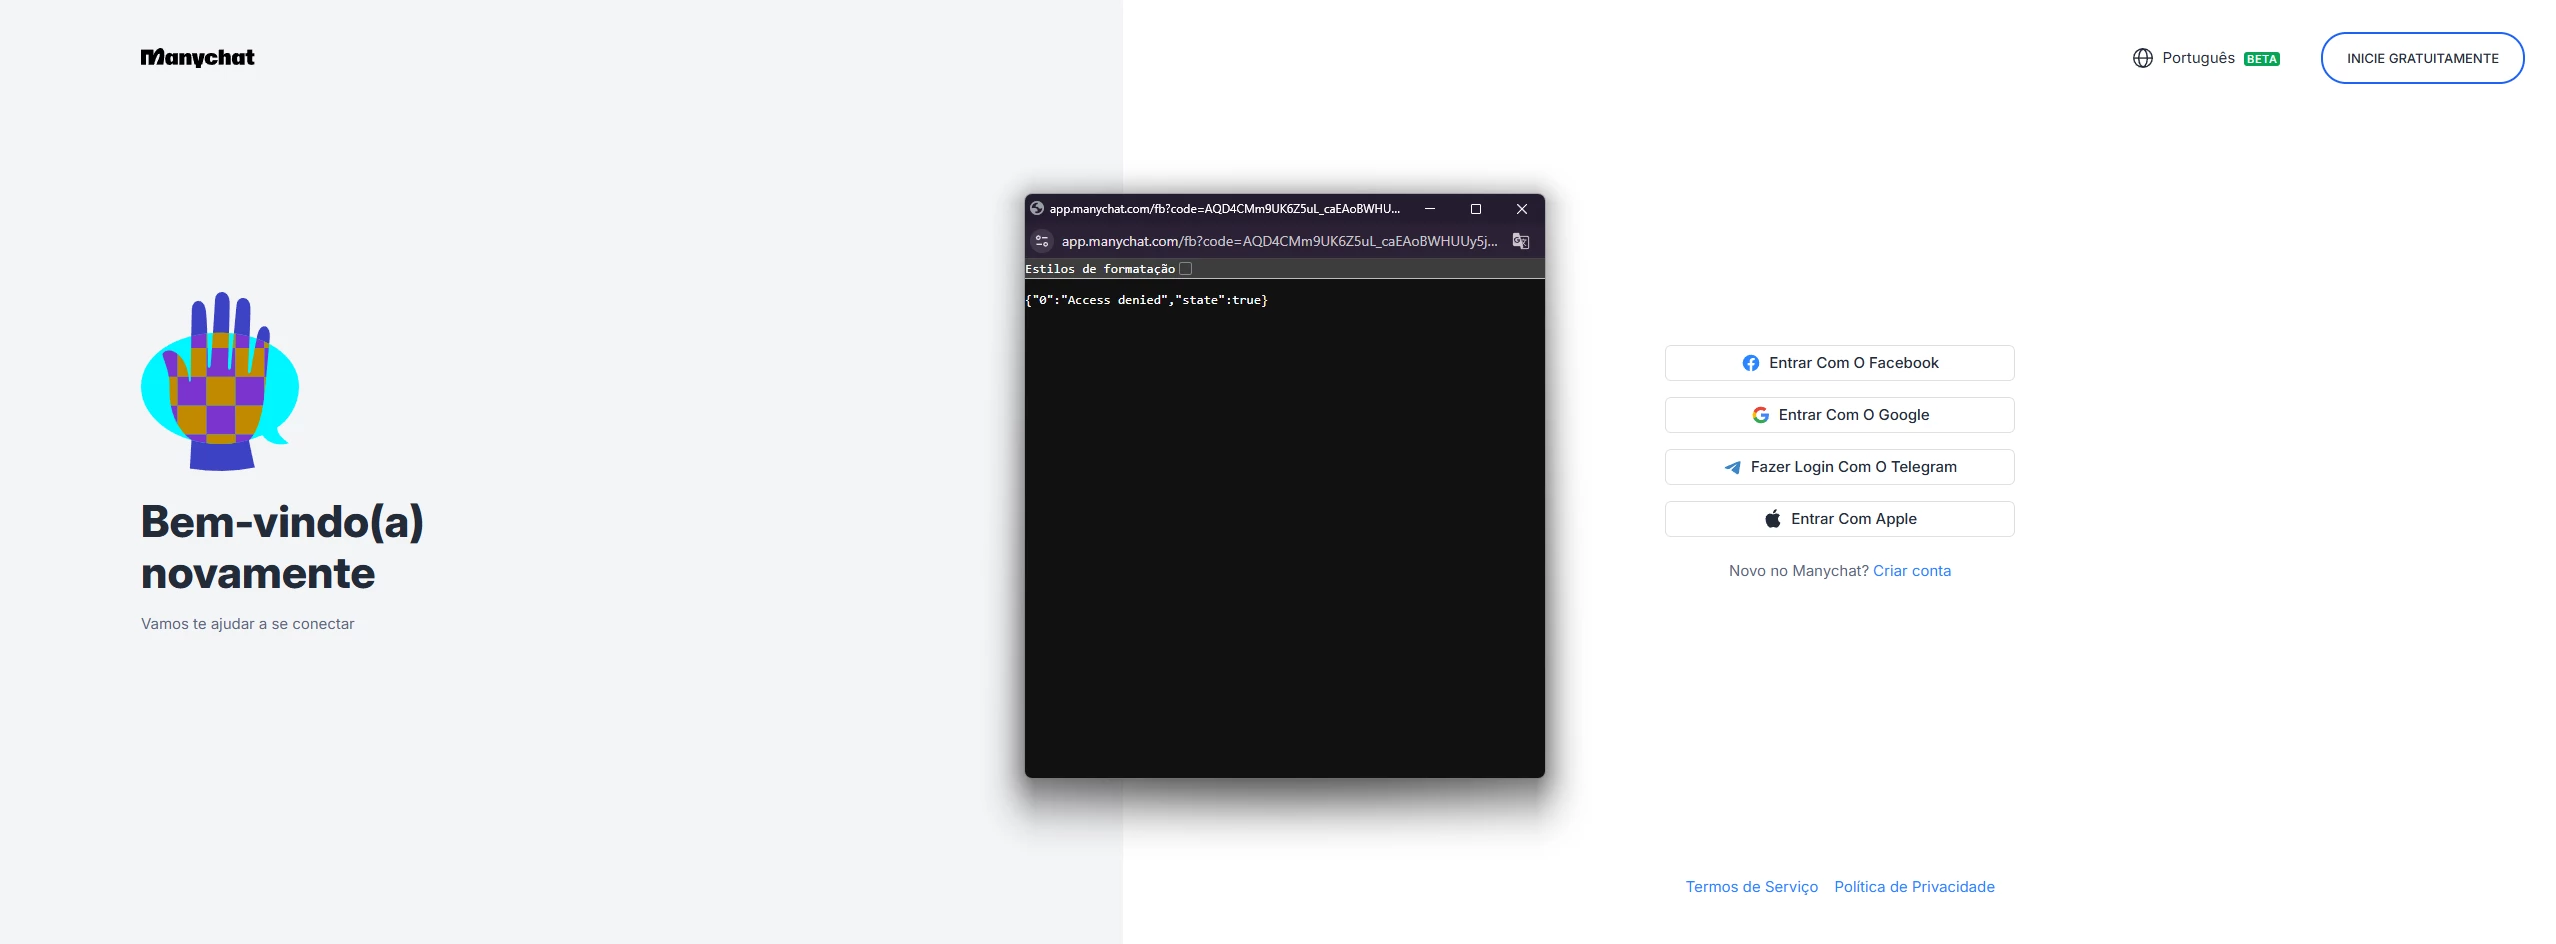Click the globe favicon in popup title bar
Viewport: 2556px width, 944px height.
click(x=1037, y=209)
